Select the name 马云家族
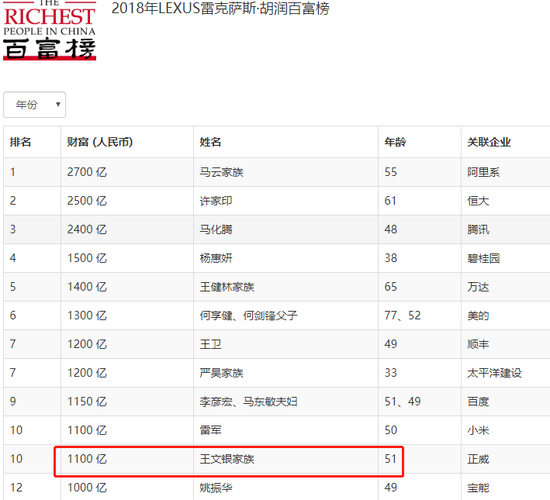The image size is (550, 500). click(x=221, y=172)
